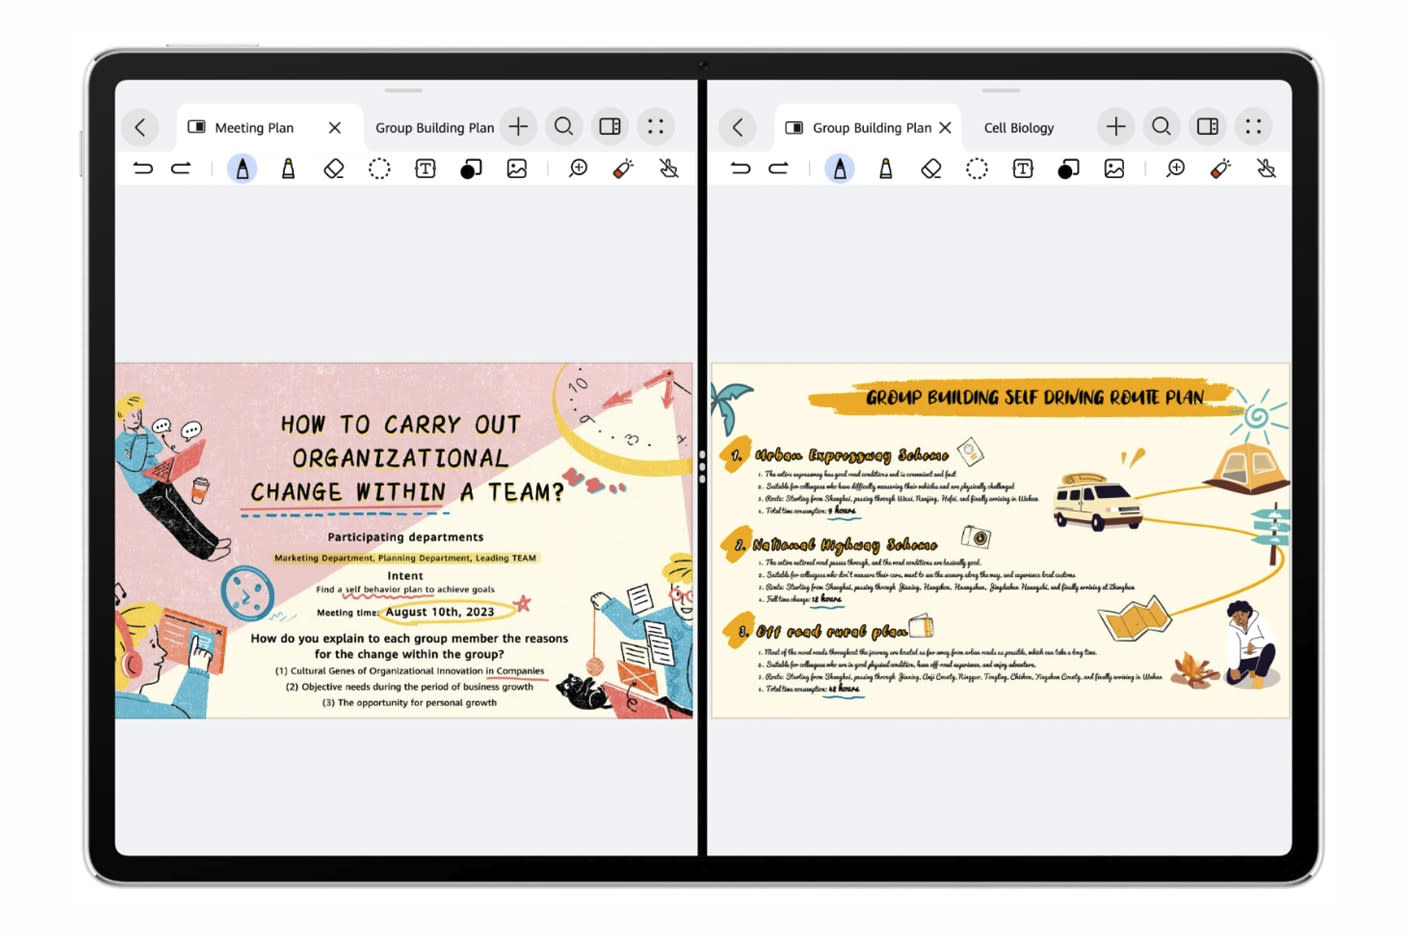Switch to Group Building Plan tab in the left pane

[x=434, y=128]
